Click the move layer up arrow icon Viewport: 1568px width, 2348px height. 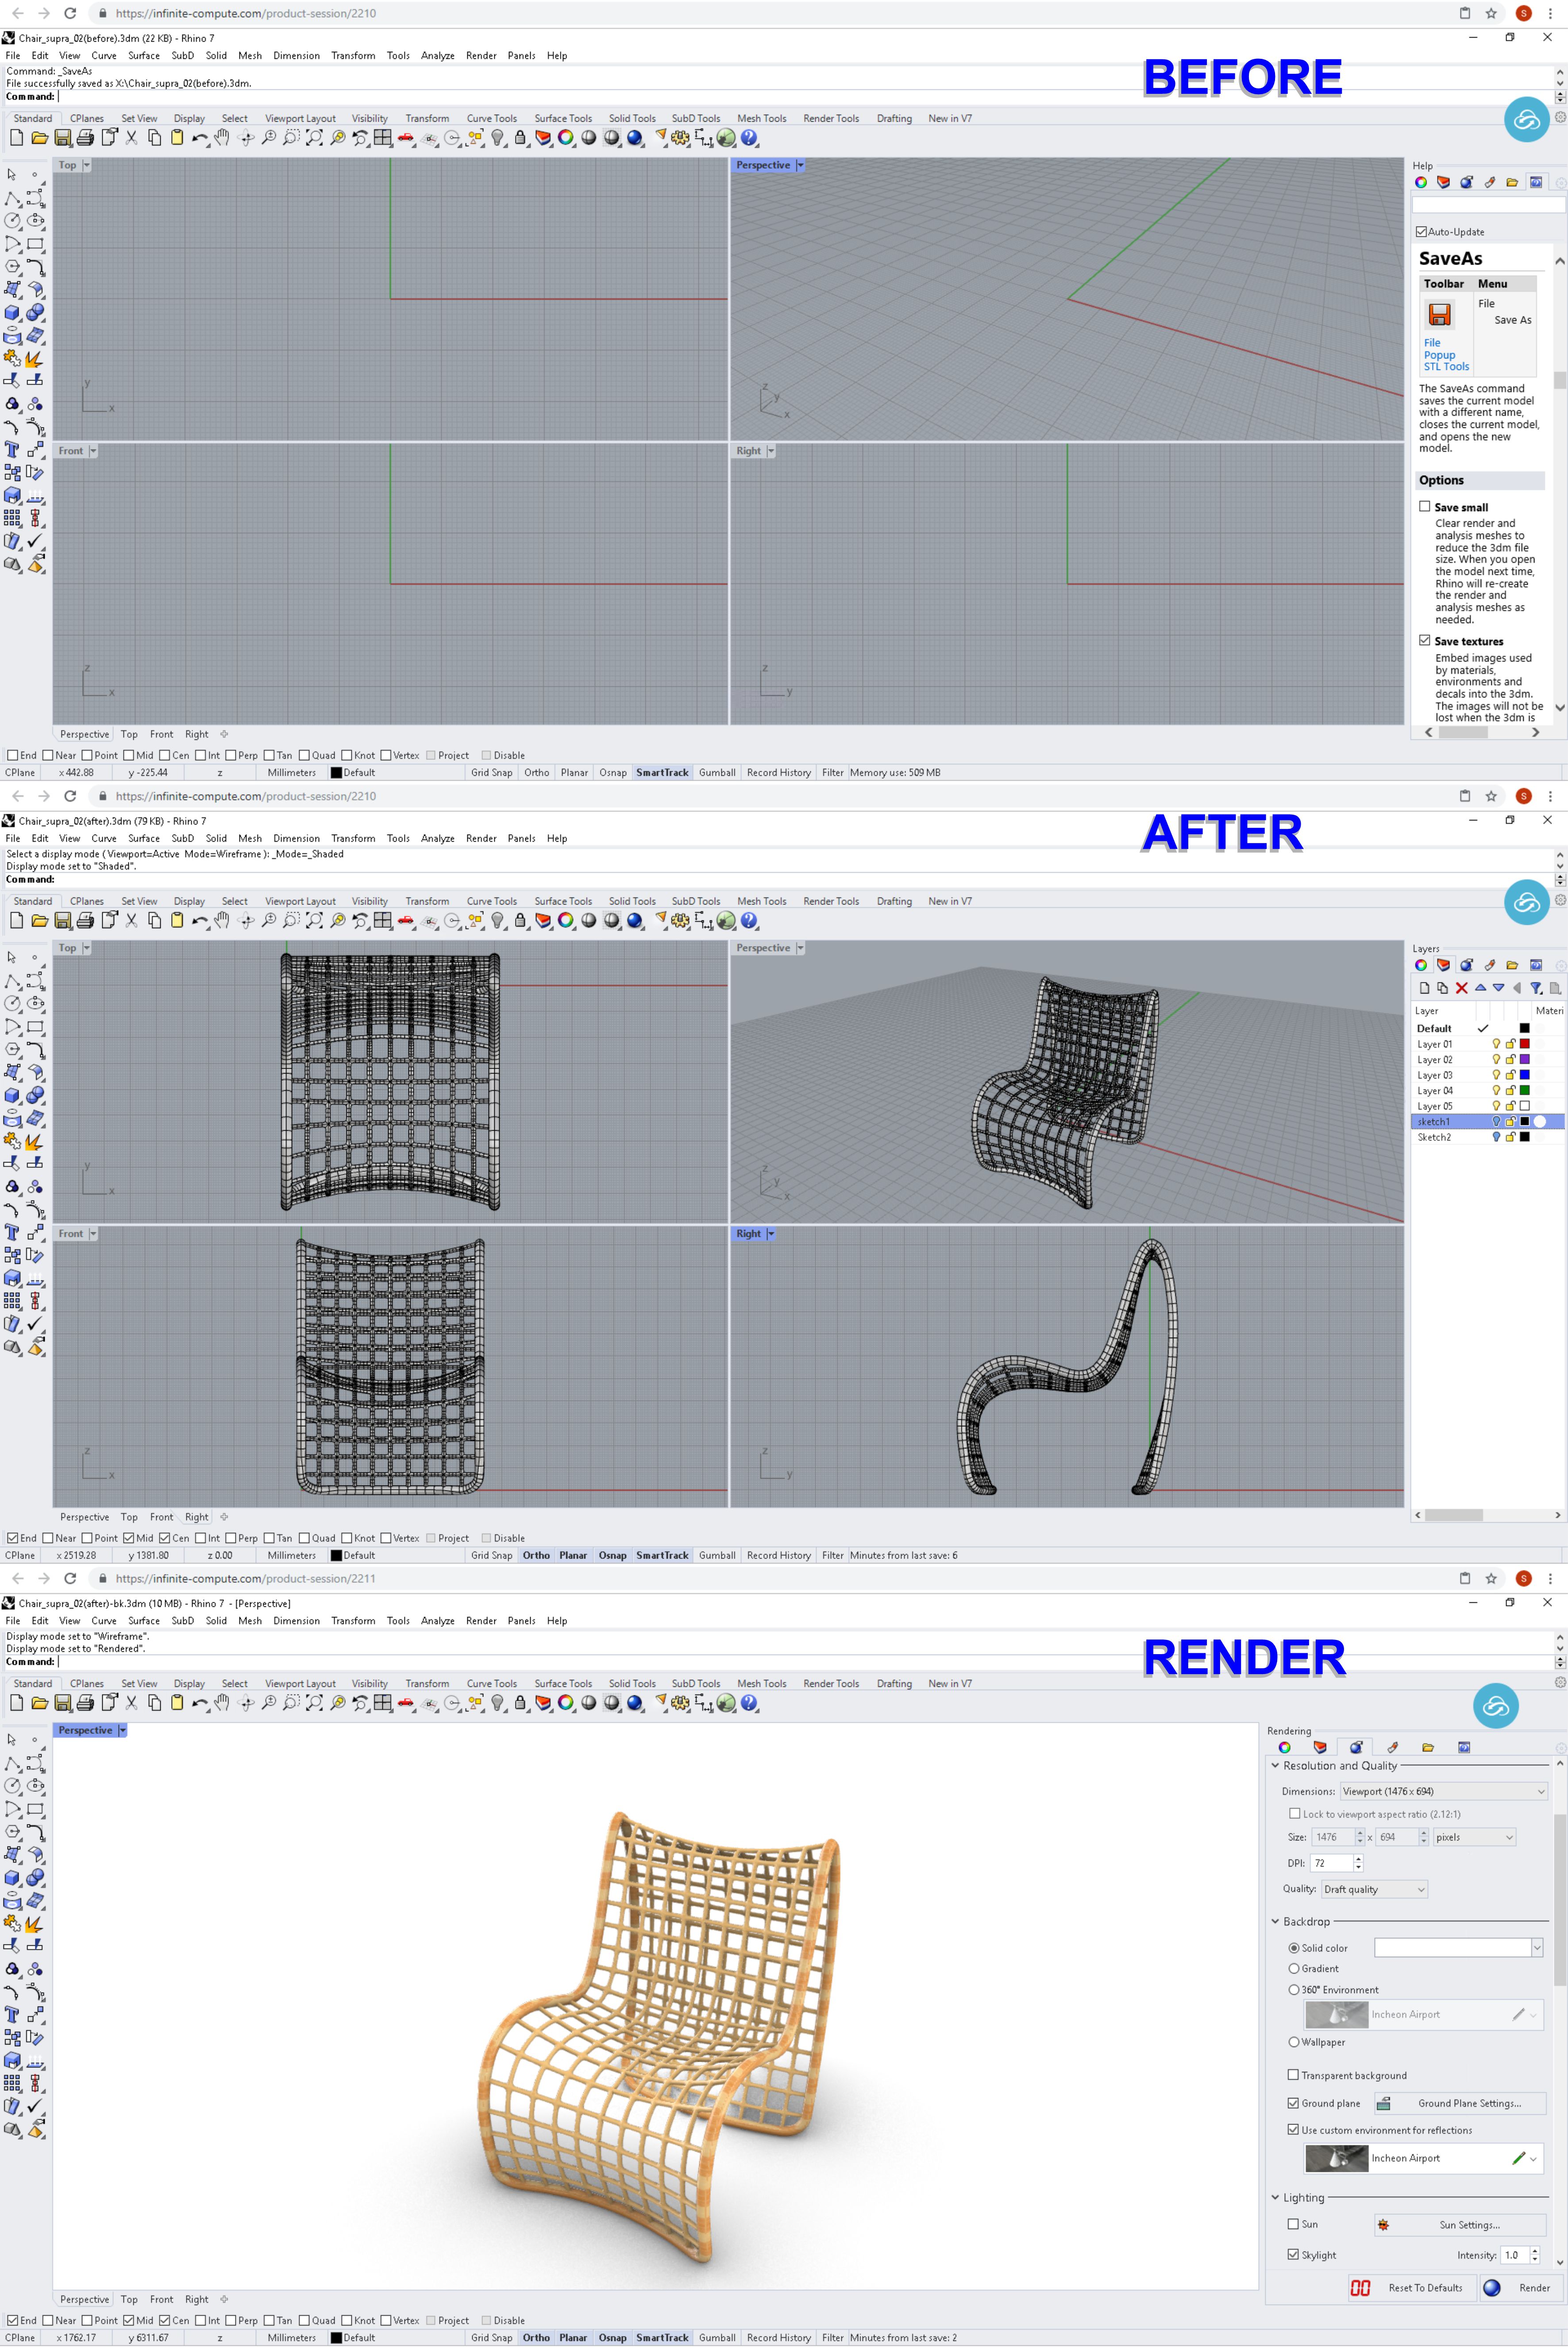pyautogui.click(x=1480, y=988)
